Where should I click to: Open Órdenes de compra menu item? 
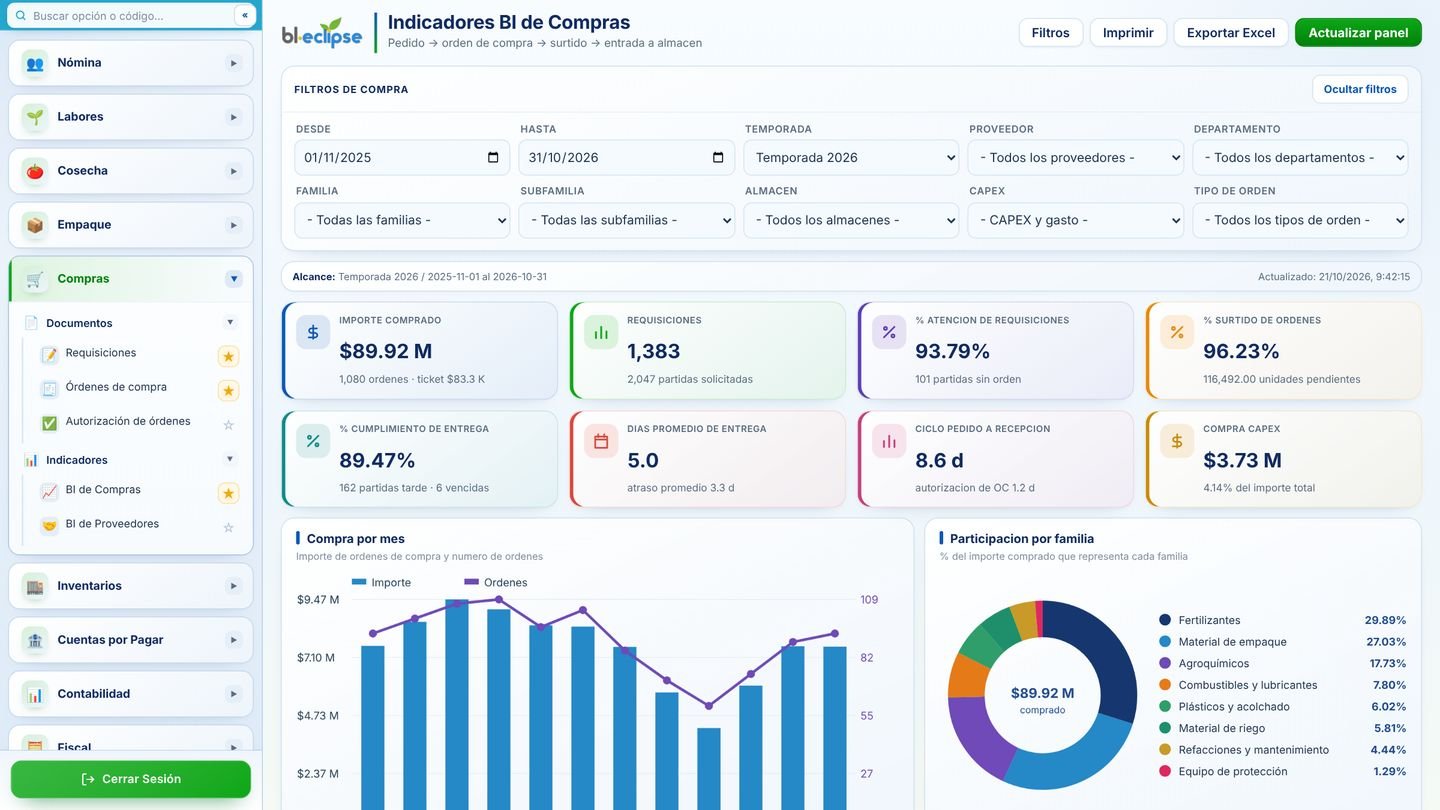[116, 387]
